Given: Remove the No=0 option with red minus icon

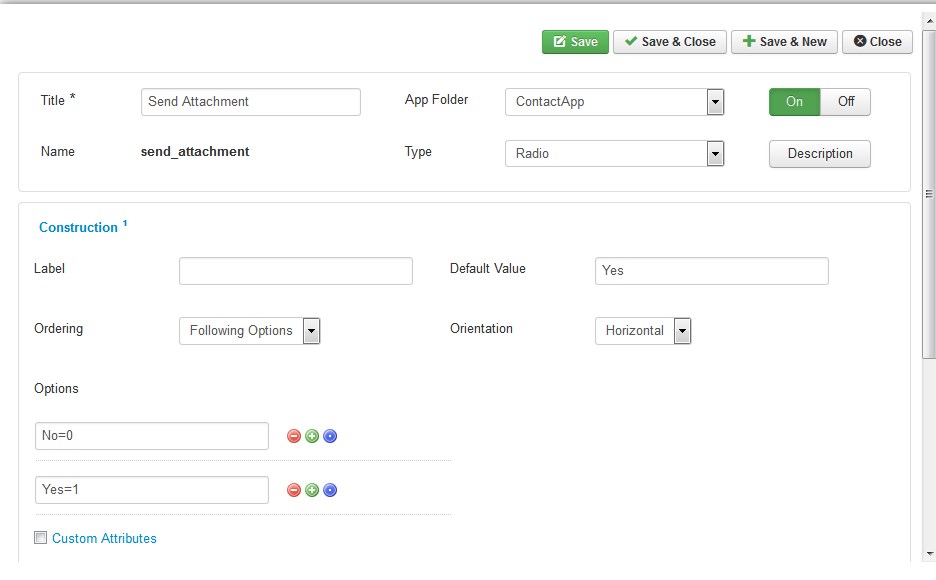Looking at the screenshot, I should [x=294, y=436].
